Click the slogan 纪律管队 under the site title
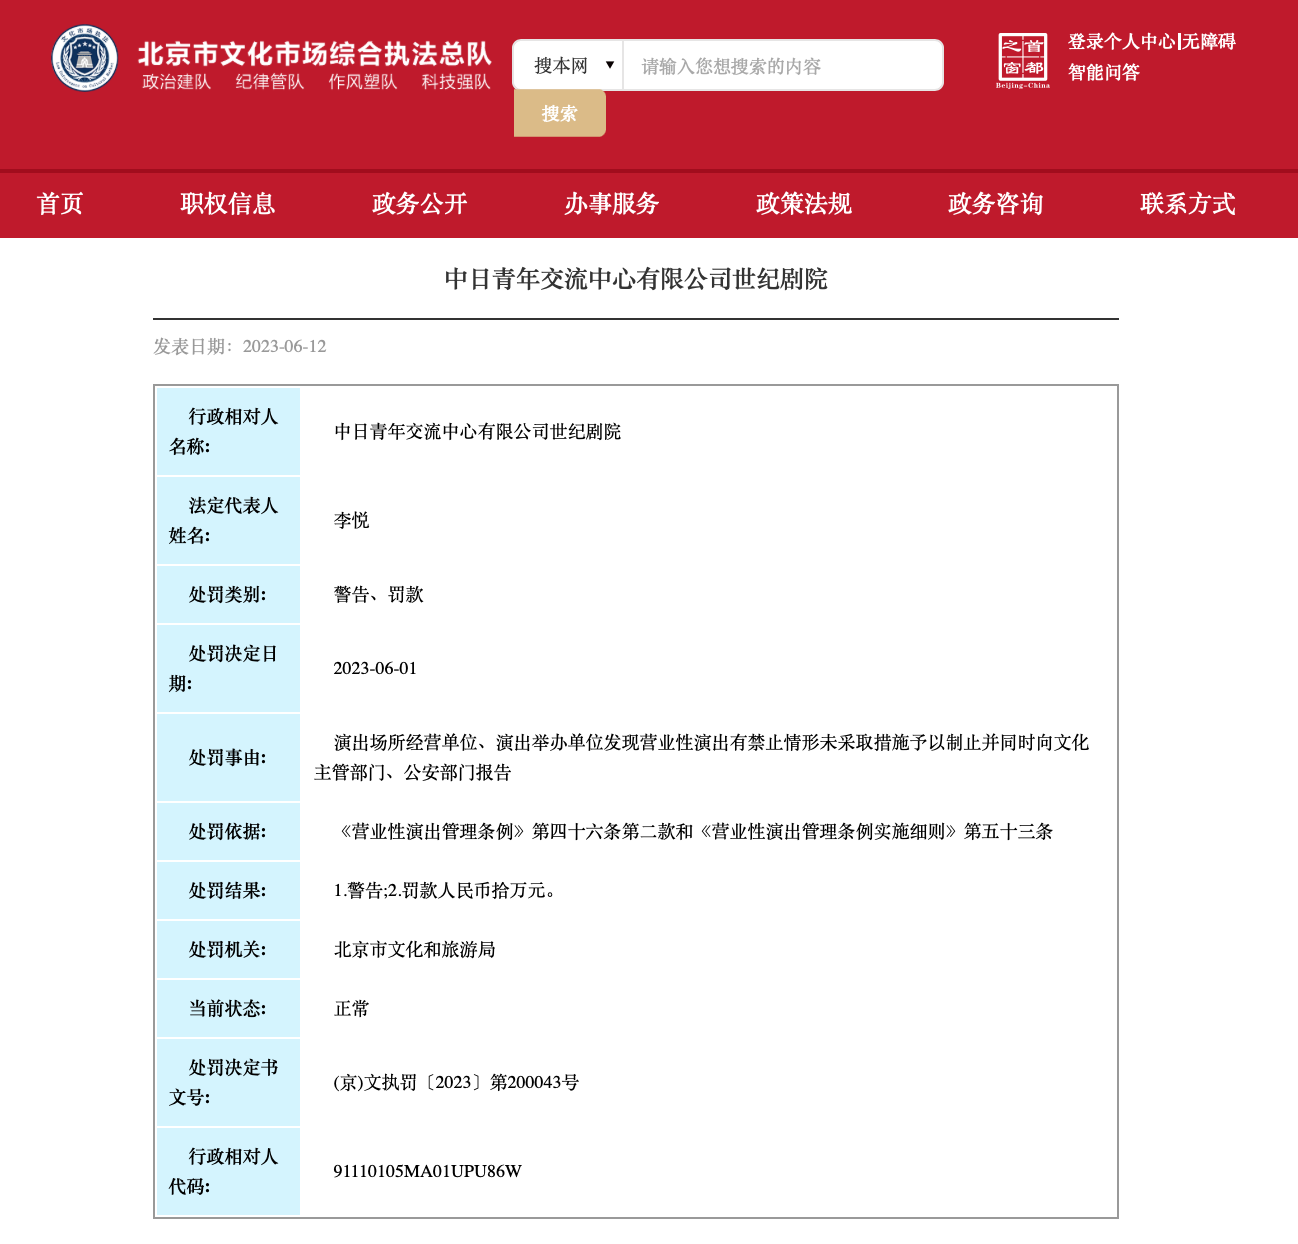Screen dimensions: 1298x1244 (270, 82)
